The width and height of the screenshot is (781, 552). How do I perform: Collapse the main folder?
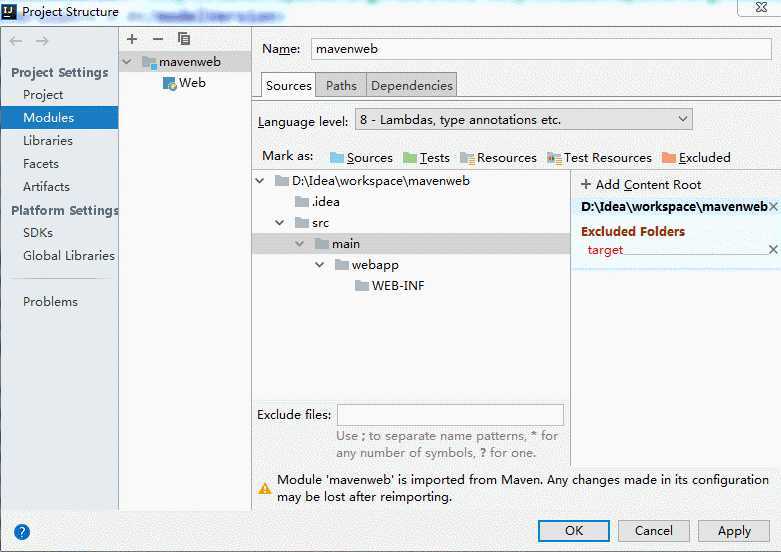299,244
